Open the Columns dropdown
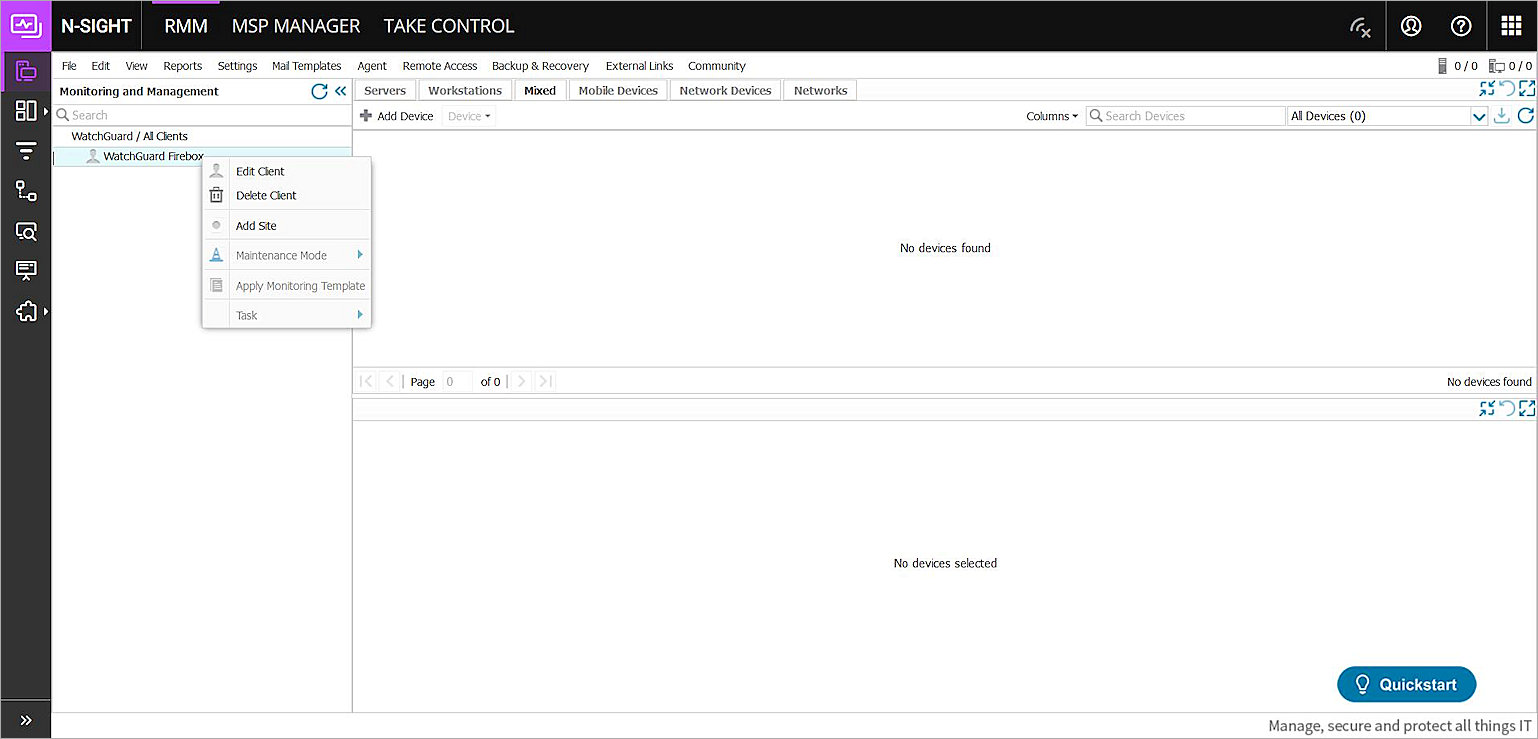1538x739 pixels. pos(1052,116)
